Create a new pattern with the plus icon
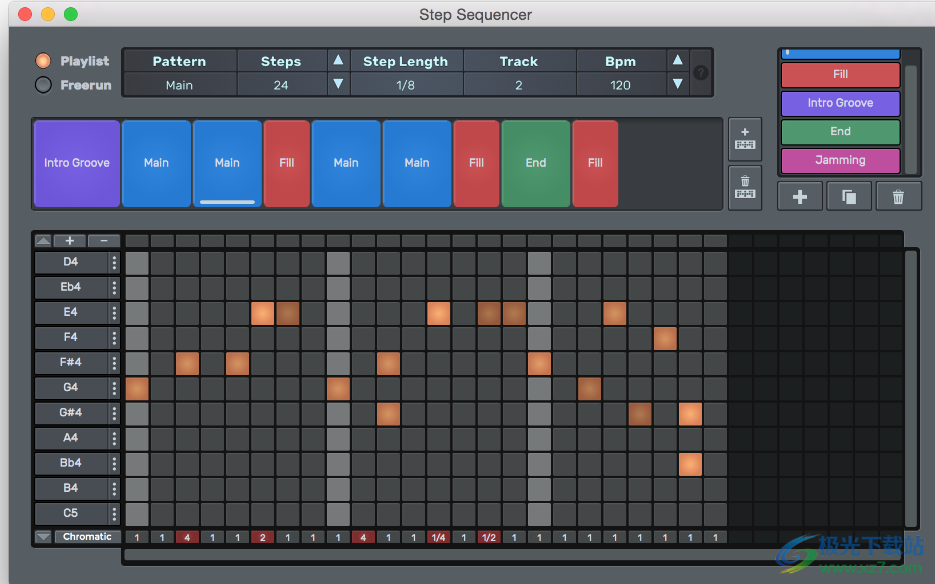935x584 pixels. [x=799, y=196]
